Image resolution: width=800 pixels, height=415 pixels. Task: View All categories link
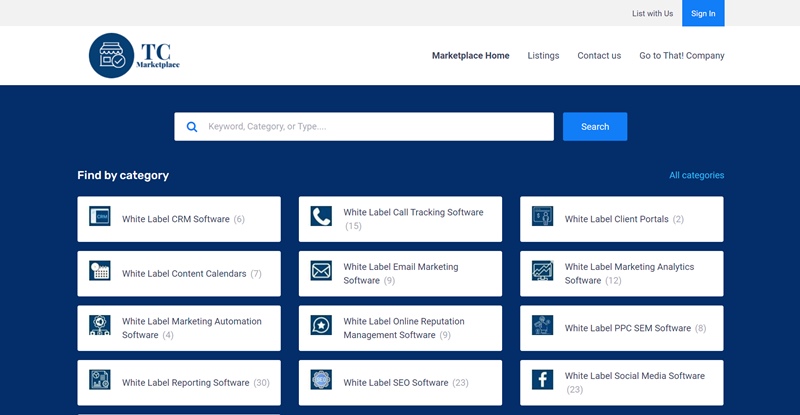696,175
